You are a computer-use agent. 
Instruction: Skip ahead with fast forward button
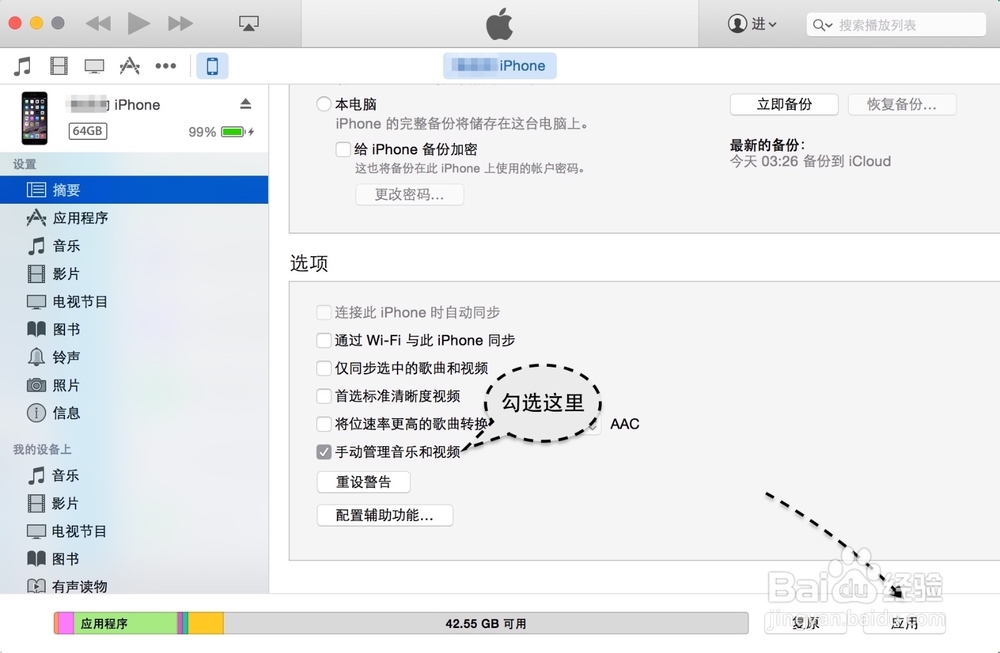pyautogui.click(x=180, y=24)
